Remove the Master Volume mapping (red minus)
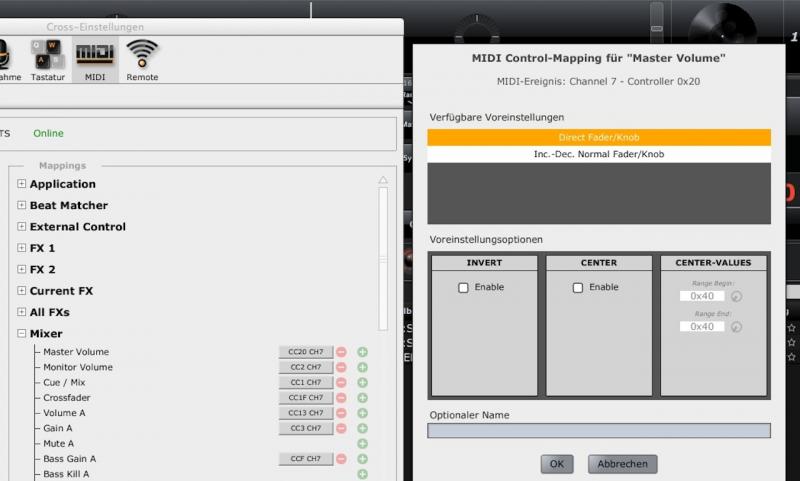Image resolution: width=800 pixels, height=481 pixels. coord(341,352)
